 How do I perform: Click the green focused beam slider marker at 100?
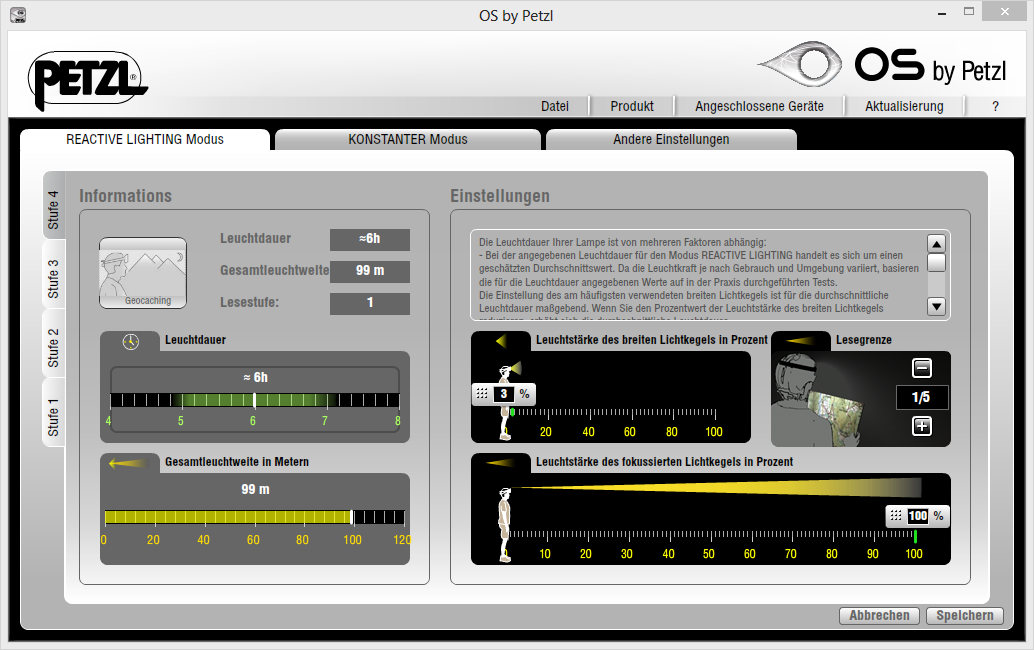[915, 535]
